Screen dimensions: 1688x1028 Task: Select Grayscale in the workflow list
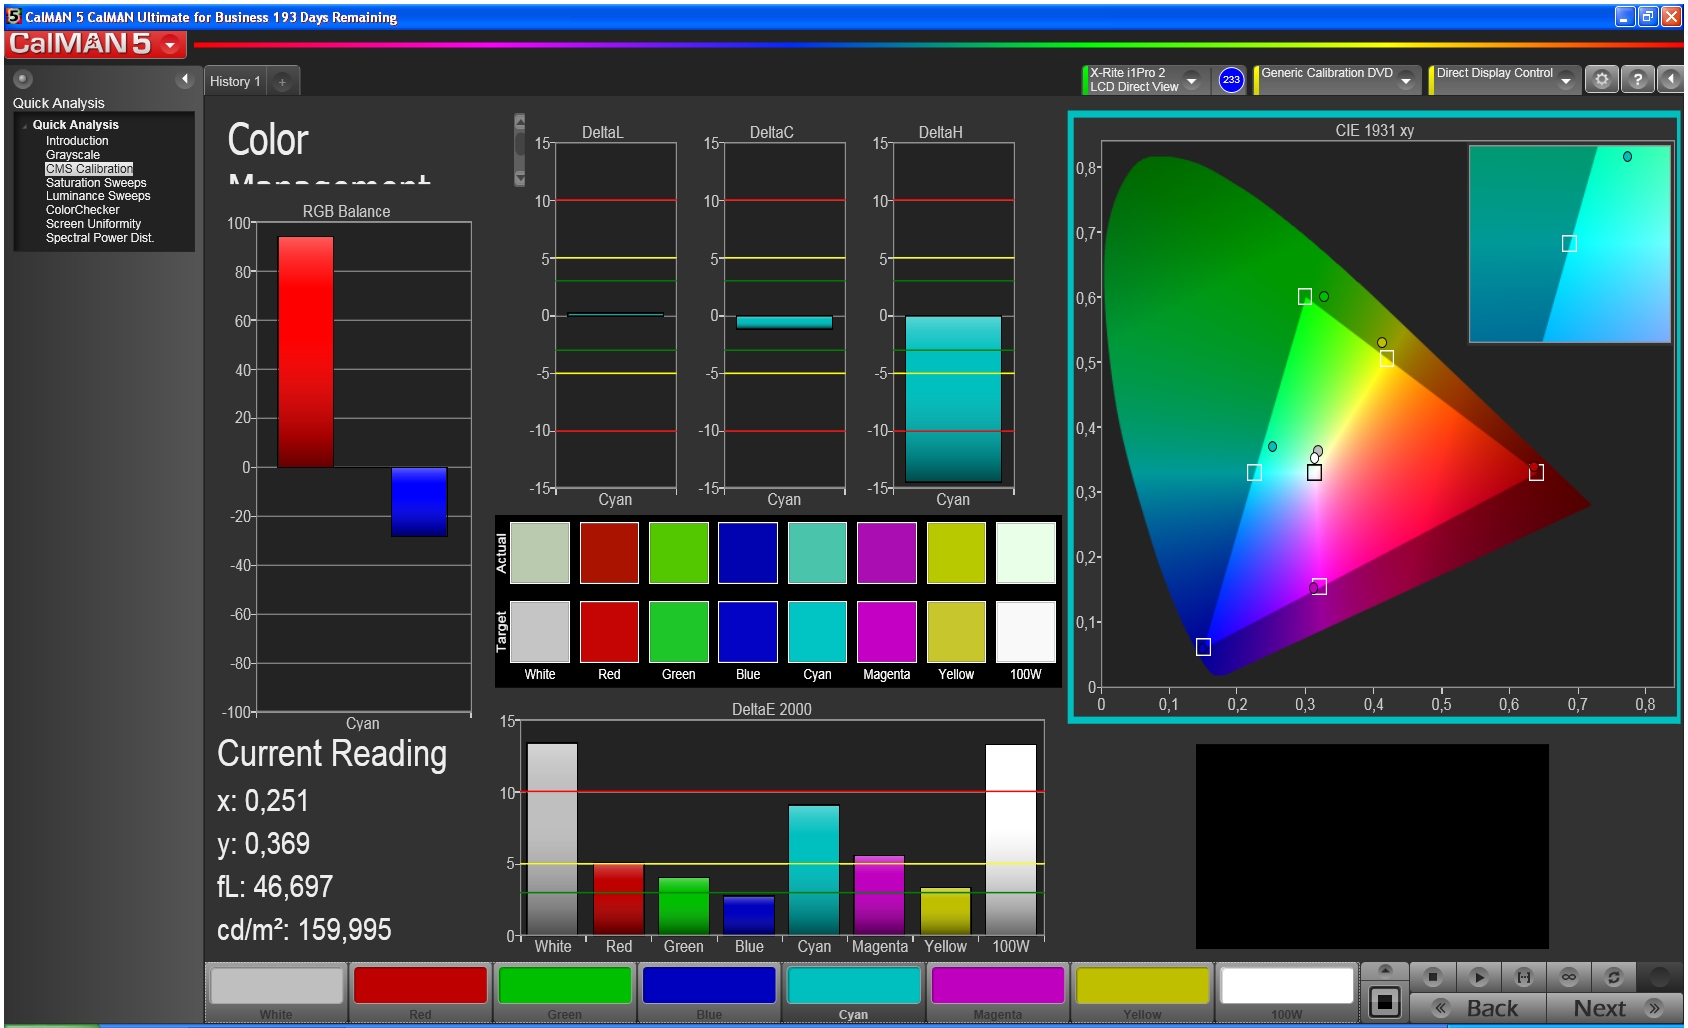pyautogui.click(x=73, y=155)
